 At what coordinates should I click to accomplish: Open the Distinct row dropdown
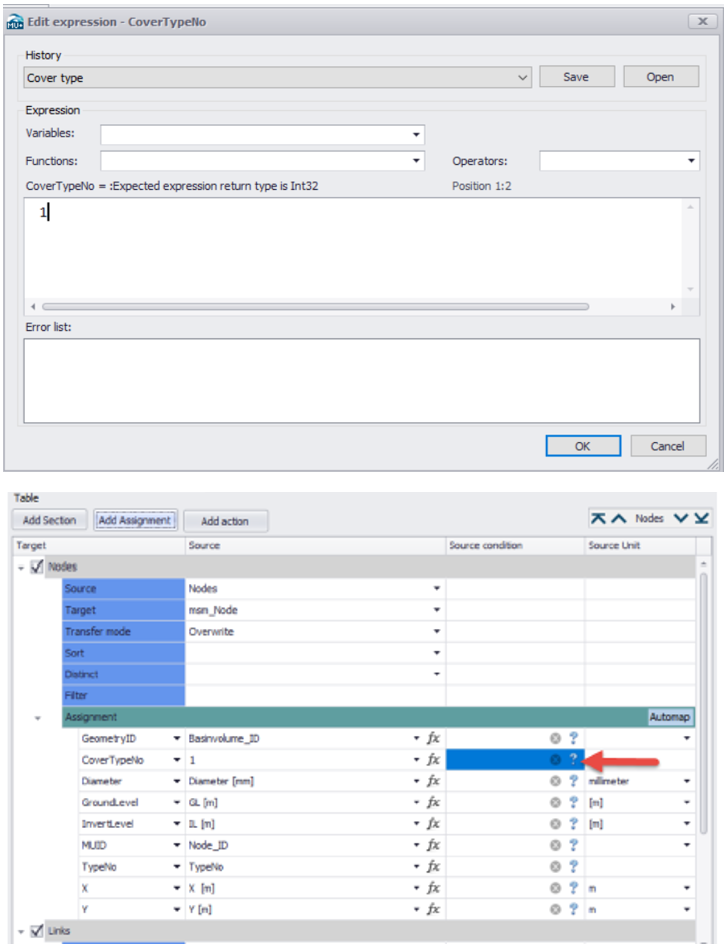437,674
